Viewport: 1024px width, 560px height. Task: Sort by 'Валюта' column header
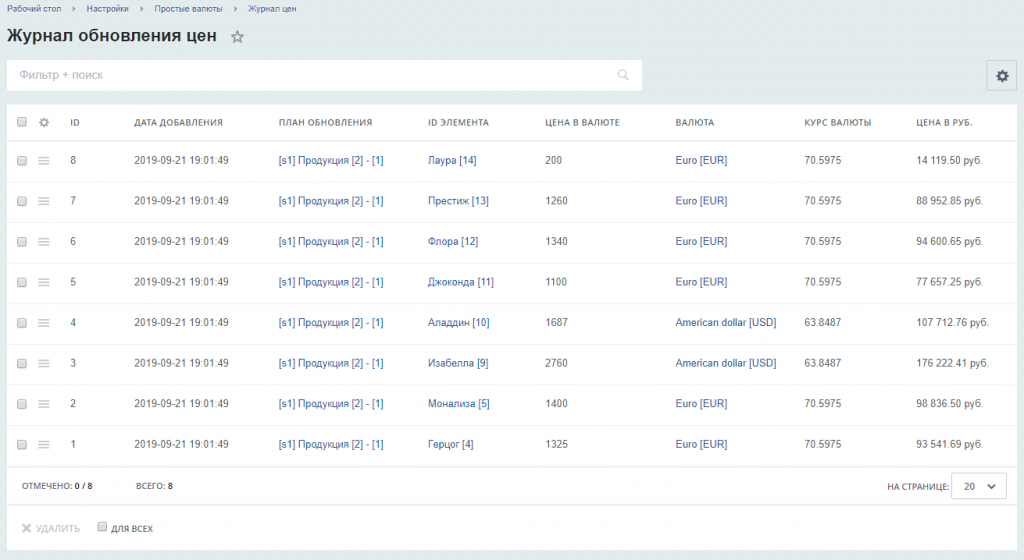694,122
